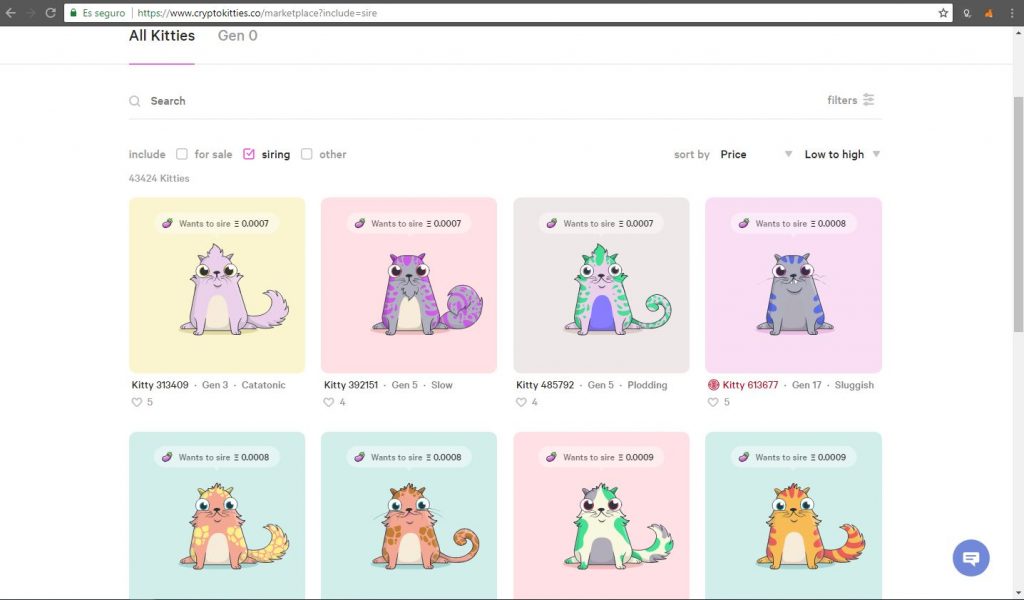Like Kitty 313409 with heart icon
Image resolution: width=1024 pixels, height=600 pixels.
[136, 402]
